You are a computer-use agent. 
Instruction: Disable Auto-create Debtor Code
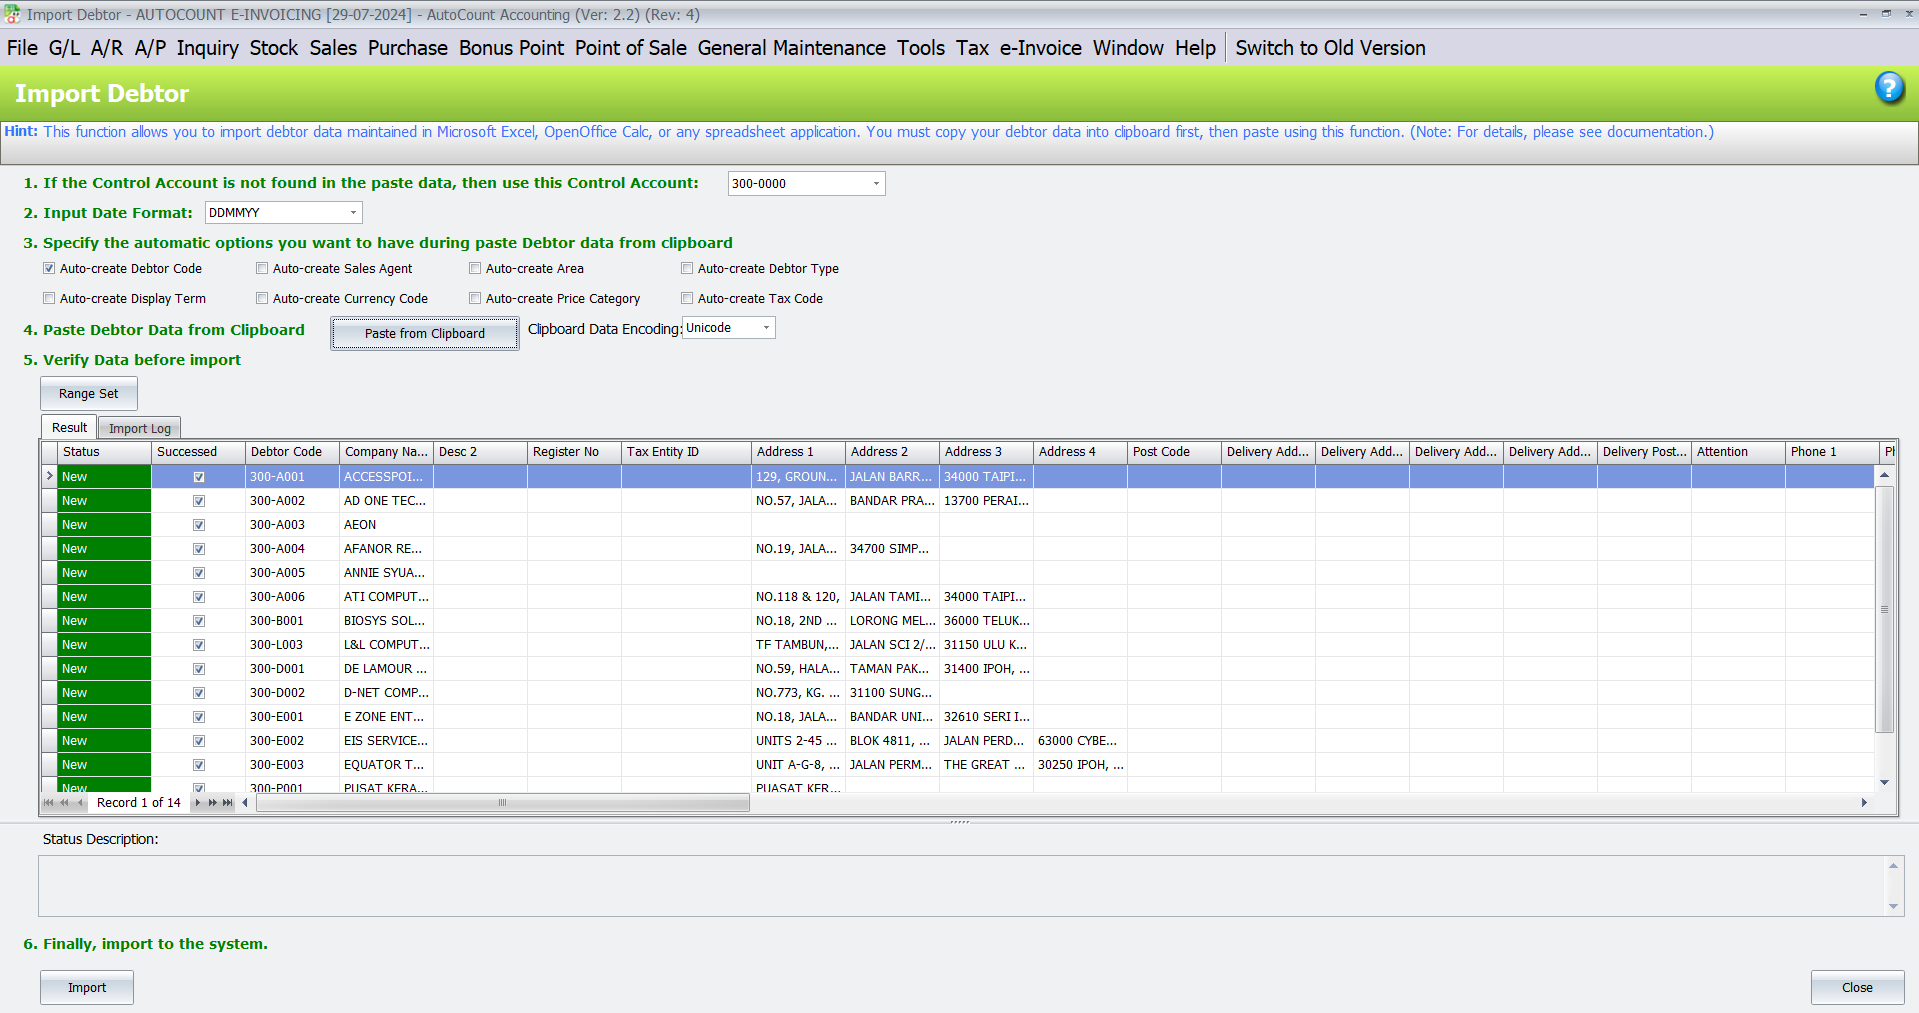49,268
